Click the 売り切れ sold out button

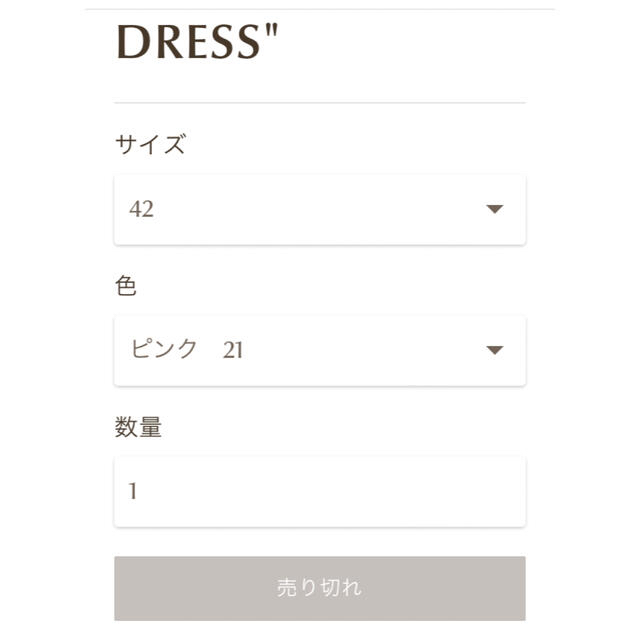coord(320,588)
